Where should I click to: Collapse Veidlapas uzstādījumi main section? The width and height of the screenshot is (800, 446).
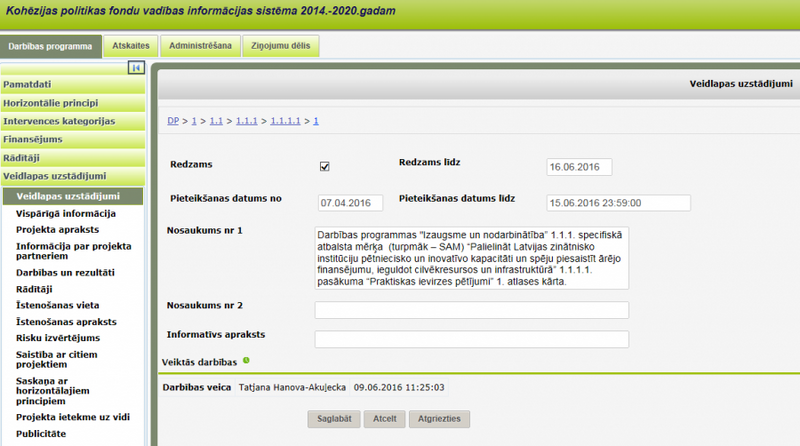[x=72, y=176]
